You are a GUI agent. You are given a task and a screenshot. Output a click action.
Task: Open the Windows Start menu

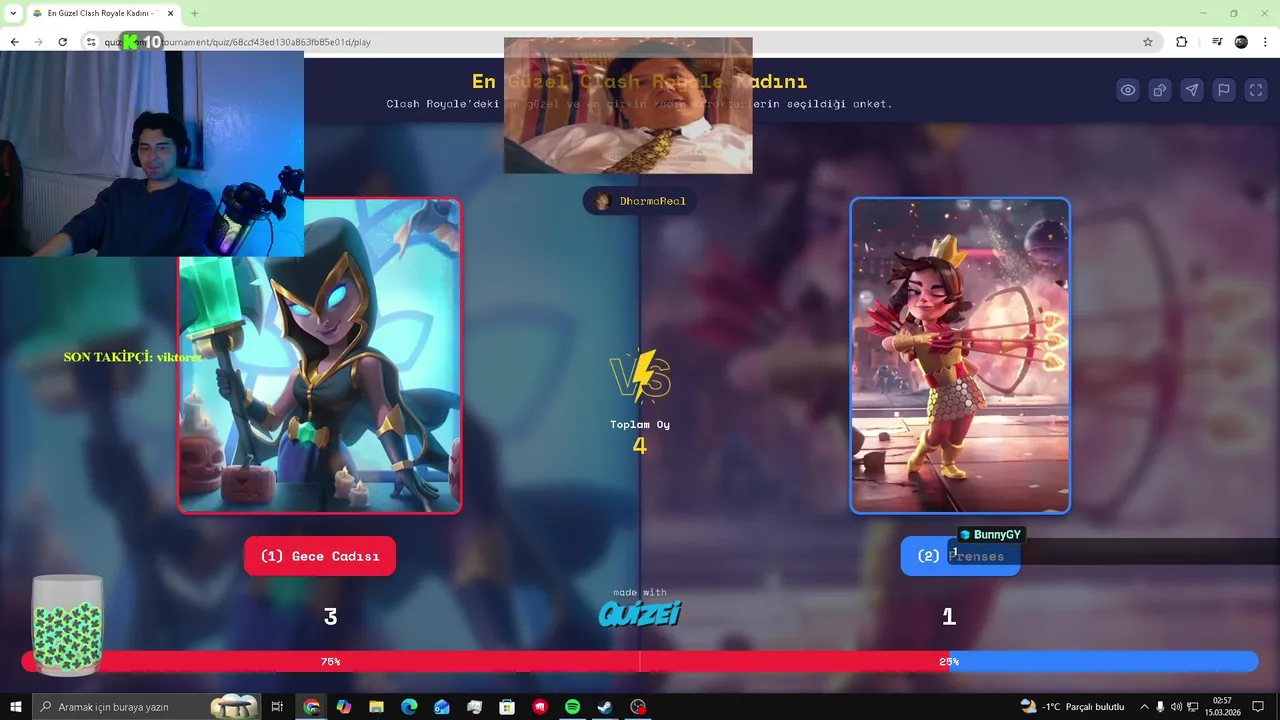point(16,707)
